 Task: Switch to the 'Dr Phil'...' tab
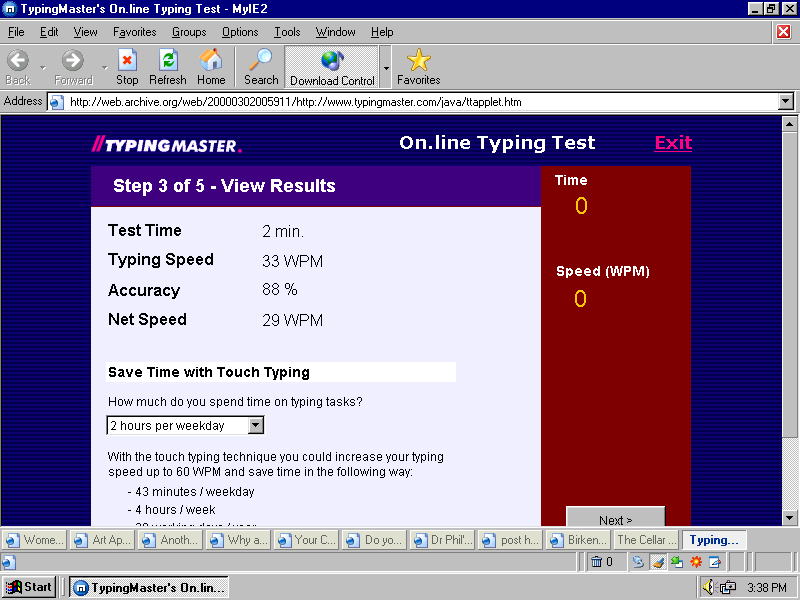click(x=443, y=540)
